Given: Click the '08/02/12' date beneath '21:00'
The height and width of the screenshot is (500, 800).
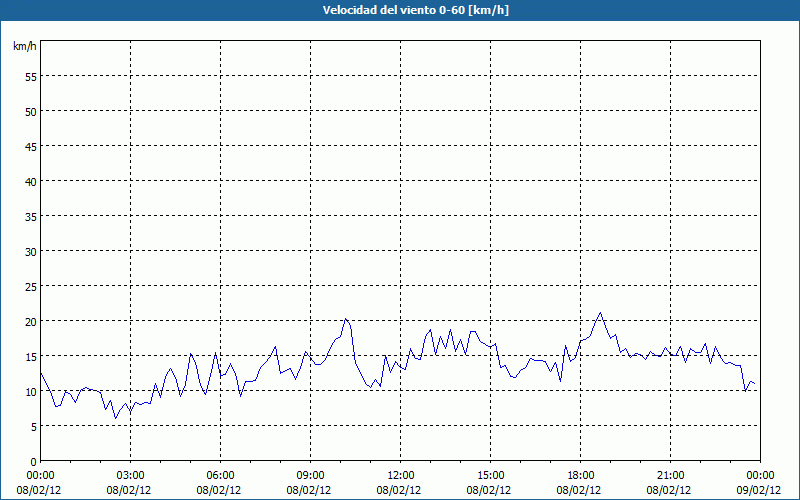Looking at the screenshot, I should [x=669, y=490].
